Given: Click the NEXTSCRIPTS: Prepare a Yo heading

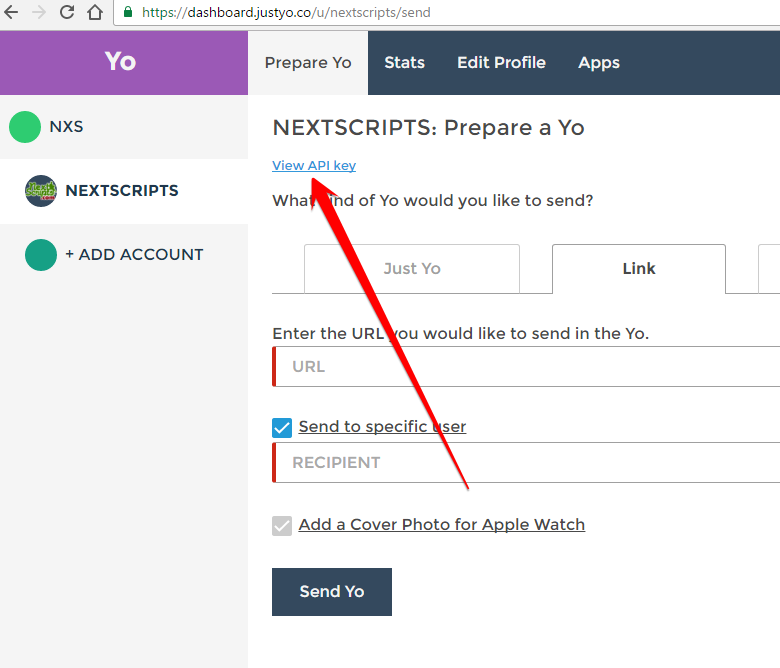Looking at the screenshot, I should [x=428, y=128].
